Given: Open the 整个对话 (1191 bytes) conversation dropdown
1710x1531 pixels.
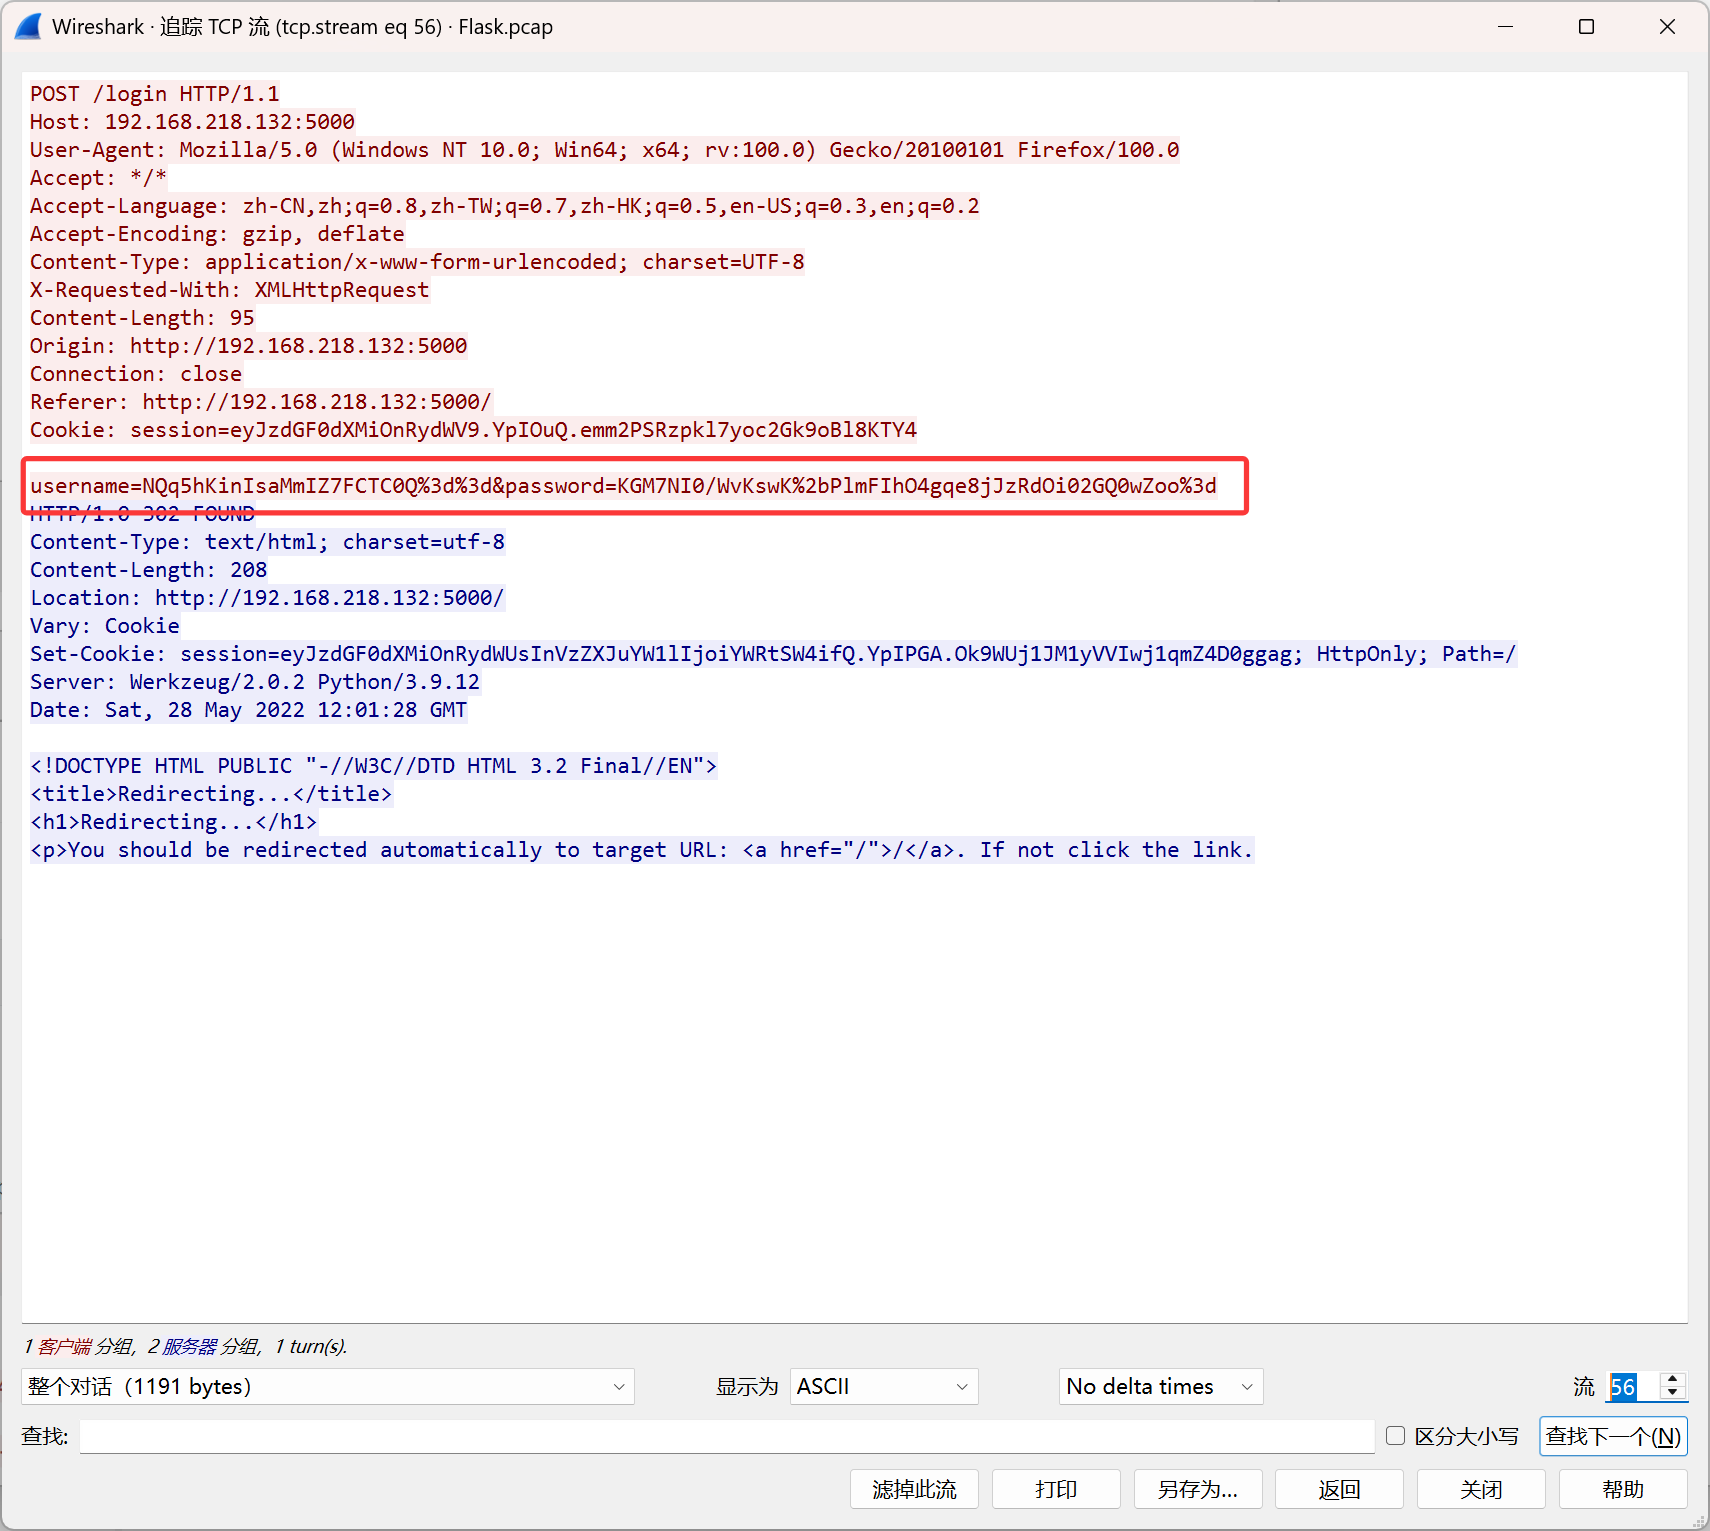Looking at the screenshot, I should click(328, 1386).
